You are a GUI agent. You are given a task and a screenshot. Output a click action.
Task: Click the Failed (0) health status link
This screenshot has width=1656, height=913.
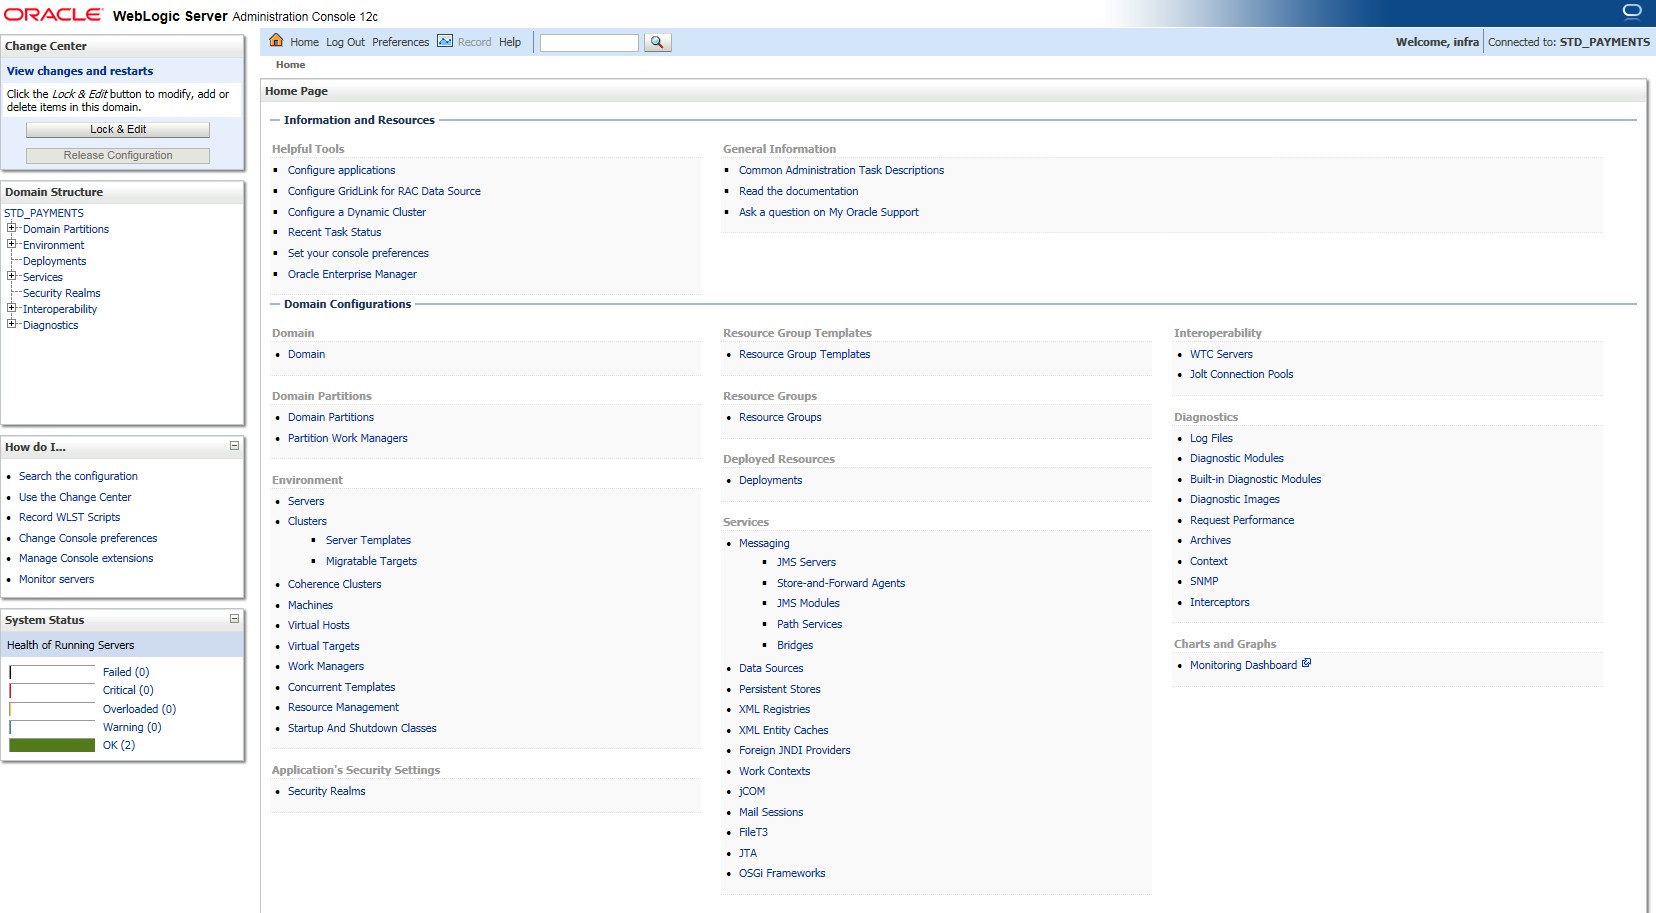[x=126, y=672]
